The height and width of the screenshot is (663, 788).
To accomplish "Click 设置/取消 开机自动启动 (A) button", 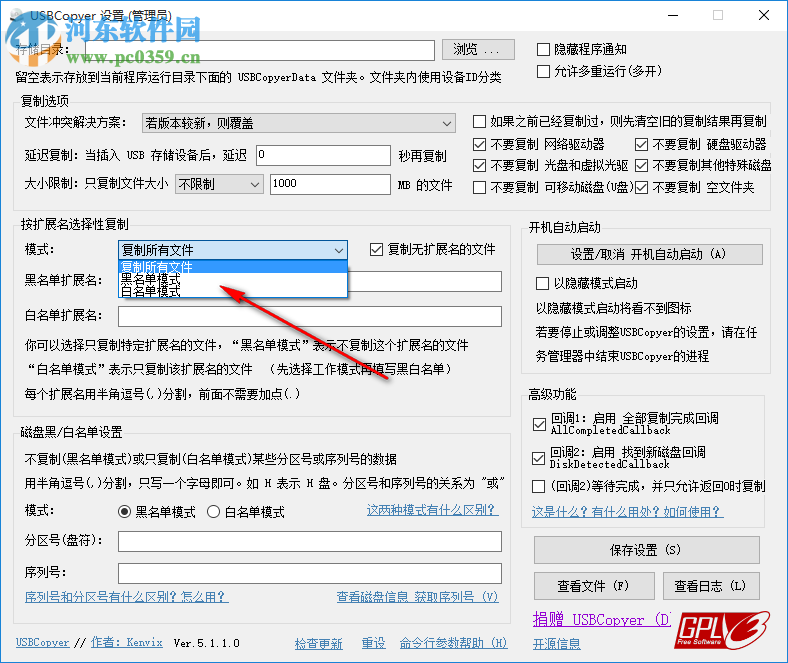I will pos(649,254).
